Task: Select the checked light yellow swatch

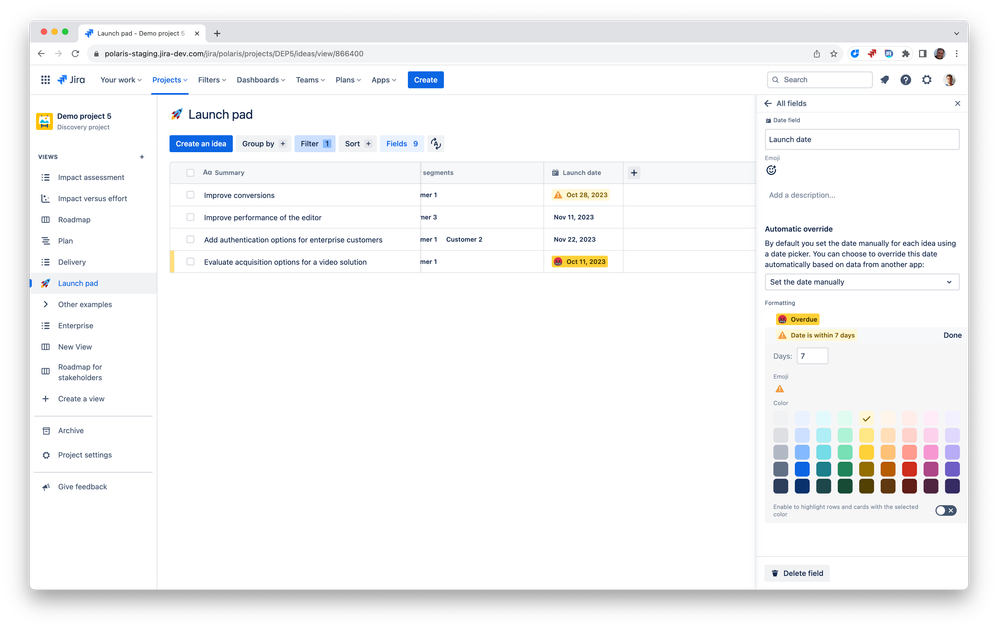Action: [866, 418]
